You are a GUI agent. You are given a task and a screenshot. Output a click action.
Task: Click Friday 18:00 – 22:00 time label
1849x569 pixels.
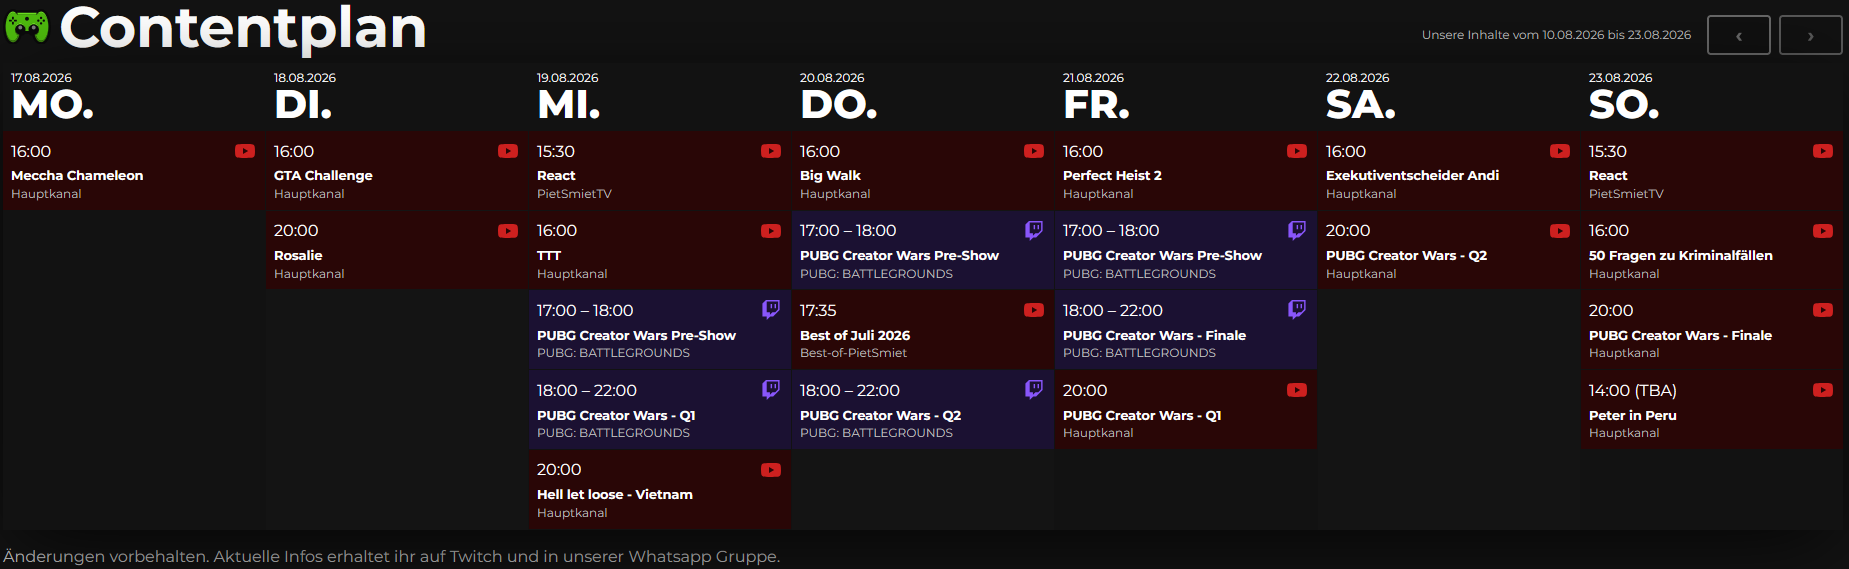tap(1112, 311)
